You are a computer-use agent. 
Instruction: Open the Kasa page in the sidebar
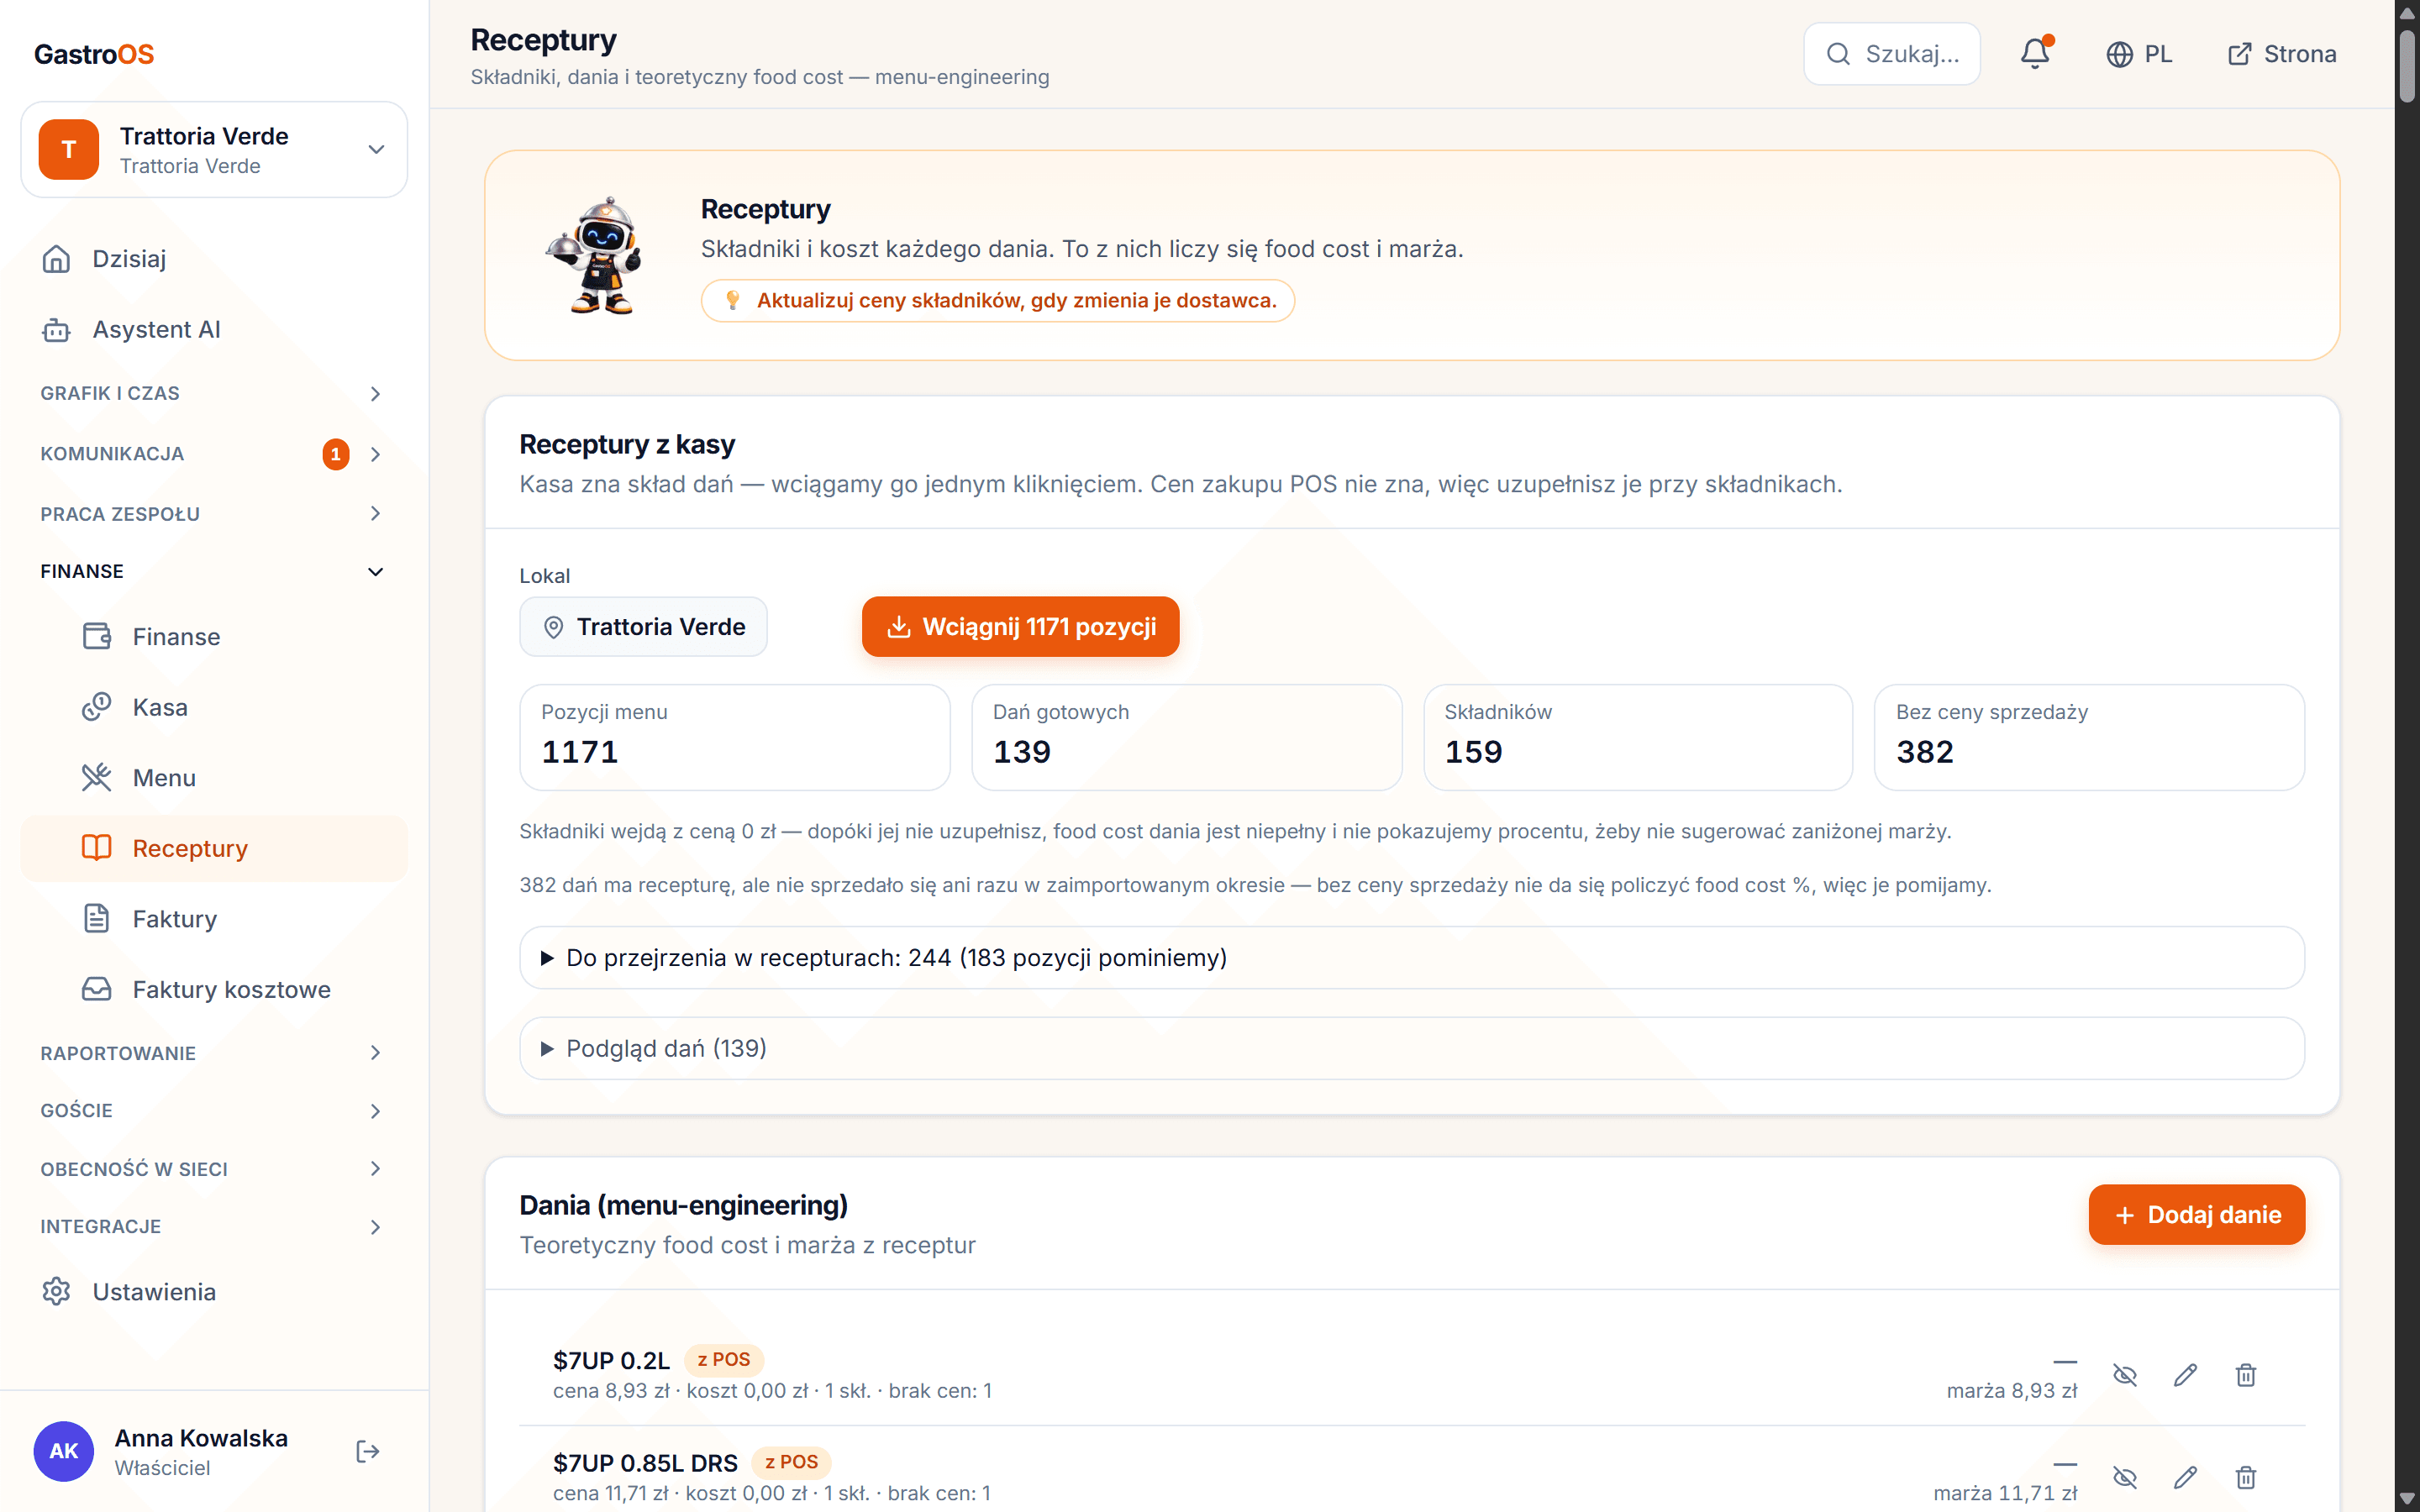pos(214,707)
